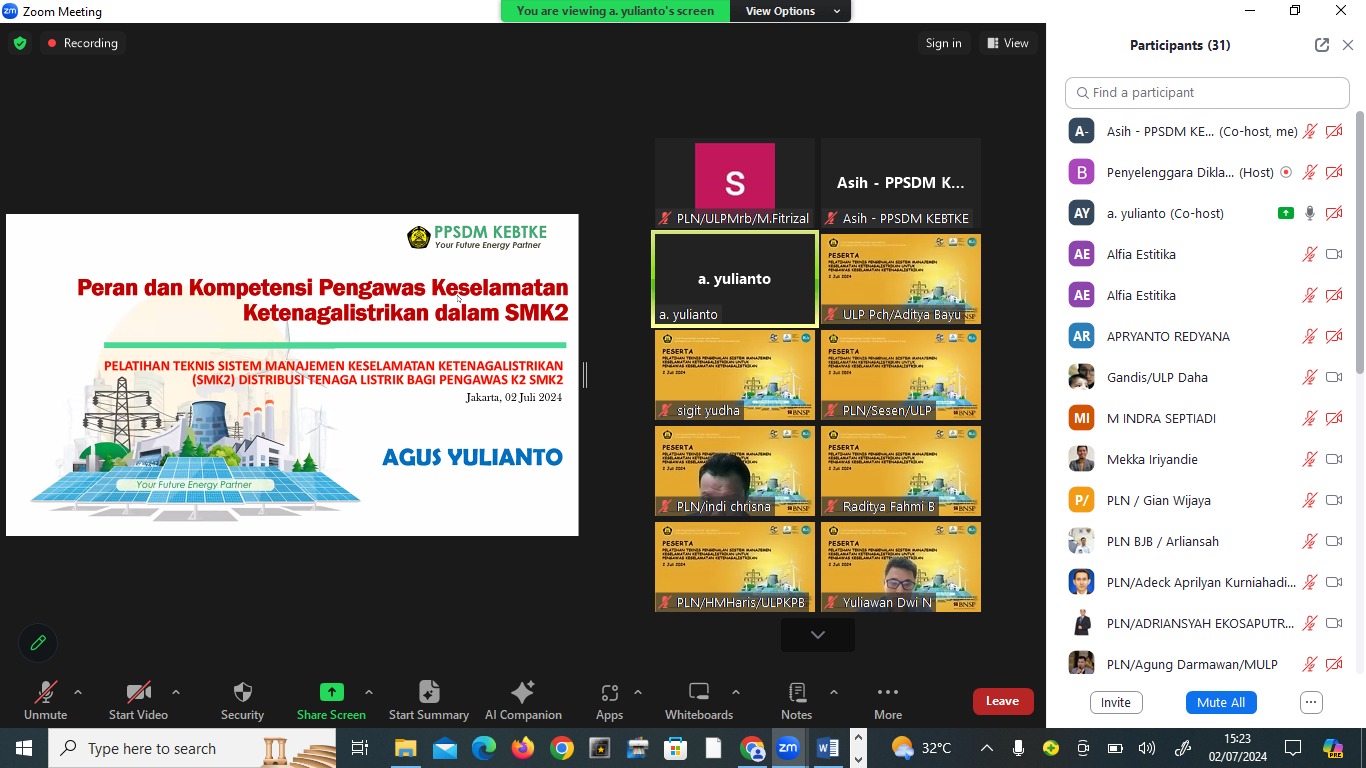Show hidden system tray icons
Image resolution: width=1366 pixels, height=768 pixels.
coord(986,748)
